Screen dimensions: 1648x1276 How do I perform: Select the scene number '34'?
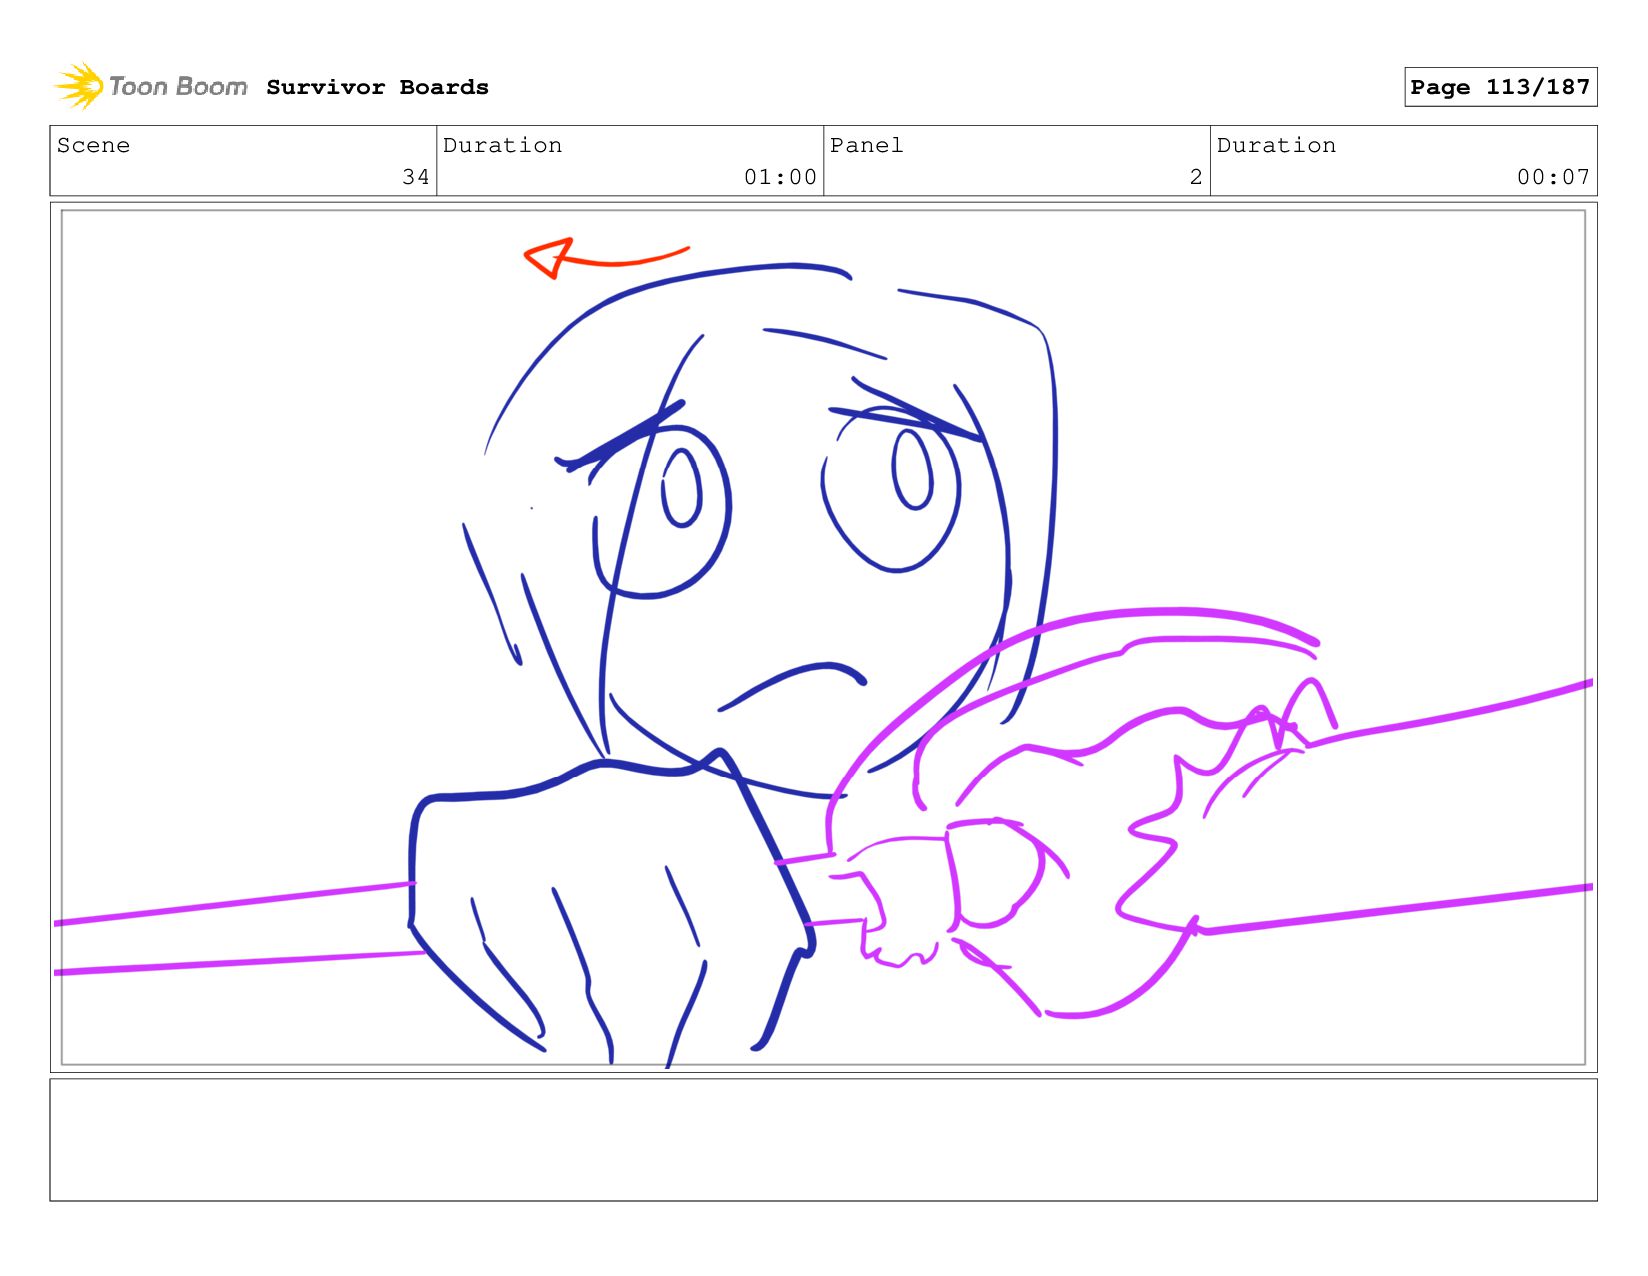(416, 177)
